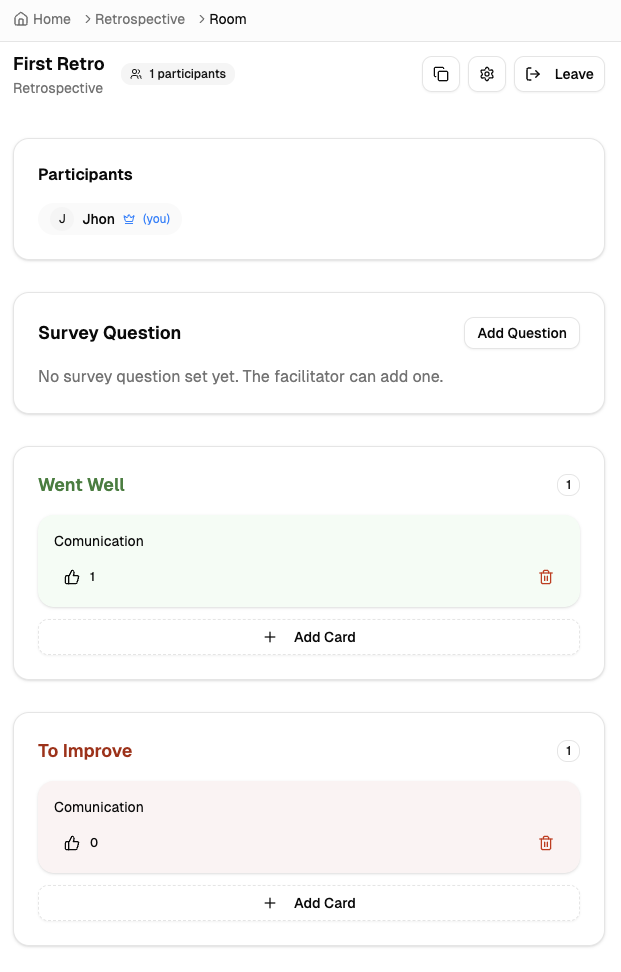Click the Leave button
621x972 pixels.
(559, 74)
